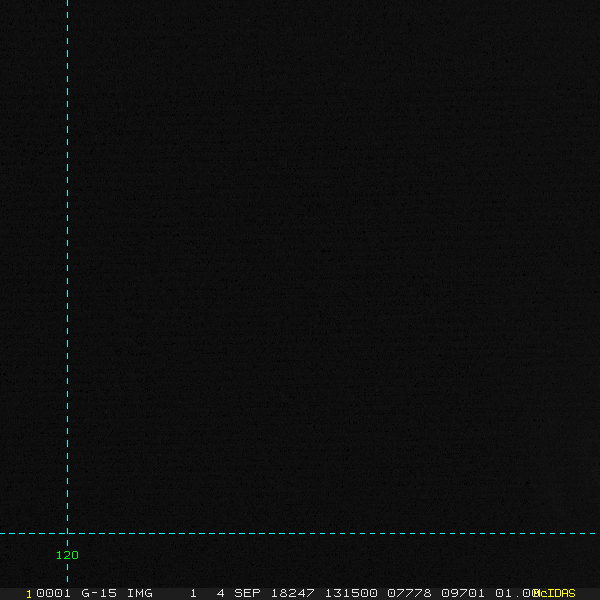Click the IMG label in status bar
This screenshot has width=600, height=600.
pos(140,593)
